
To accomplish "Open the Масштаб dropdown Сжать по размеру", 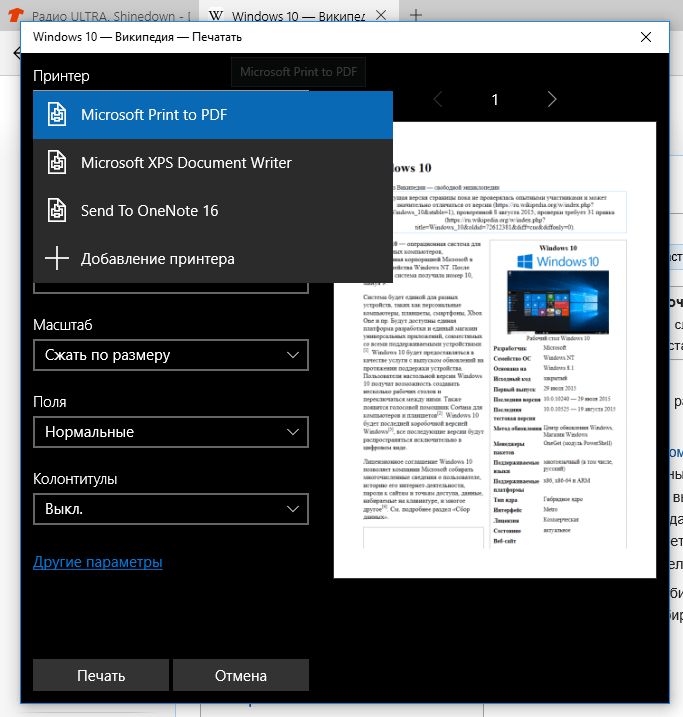I will coord(171,355).
